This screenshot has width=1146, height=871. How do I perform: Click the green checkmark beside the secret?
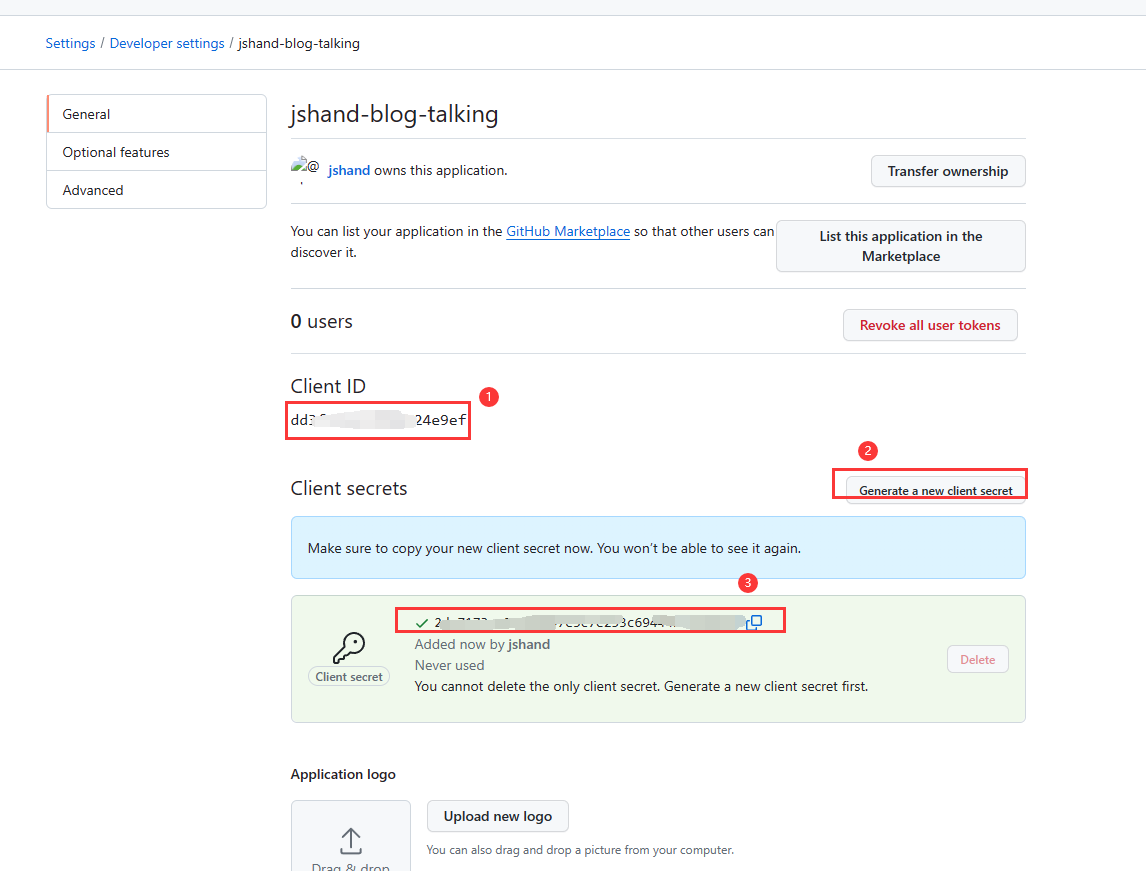[422, 623]
